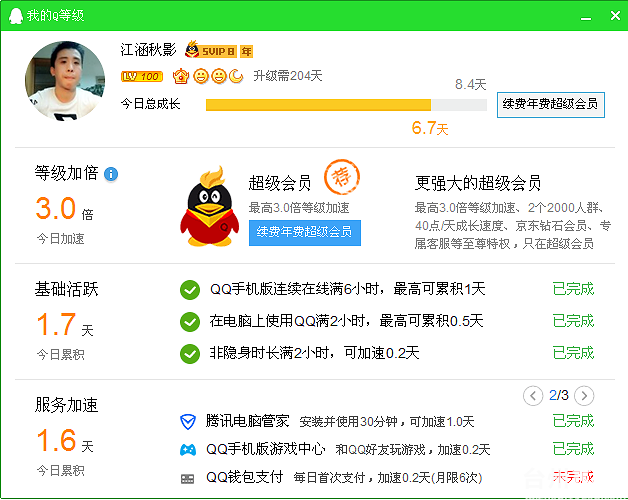Click the yellow 今日总成长 progress bar
Viewport: 628px width, 500px height.
tap(346, 105)
